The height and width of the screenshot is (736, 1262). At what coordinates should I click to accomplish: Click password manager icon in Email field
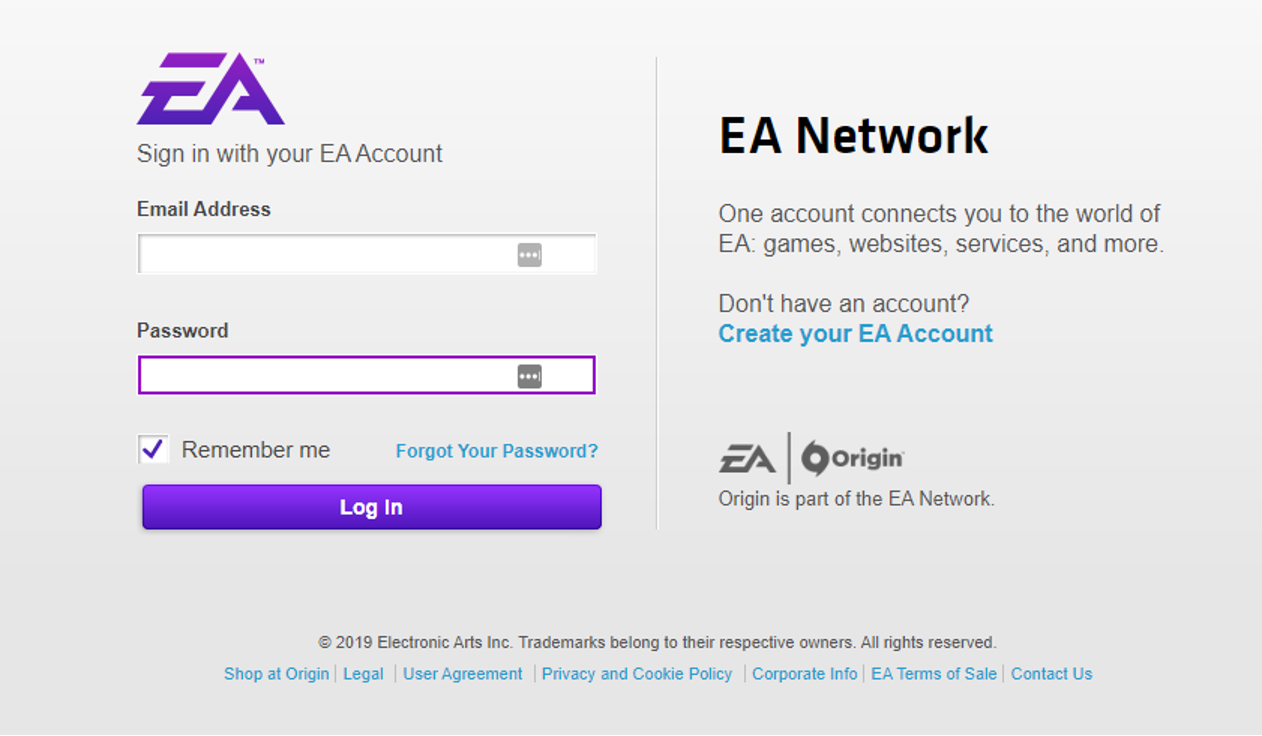[529, 255]
